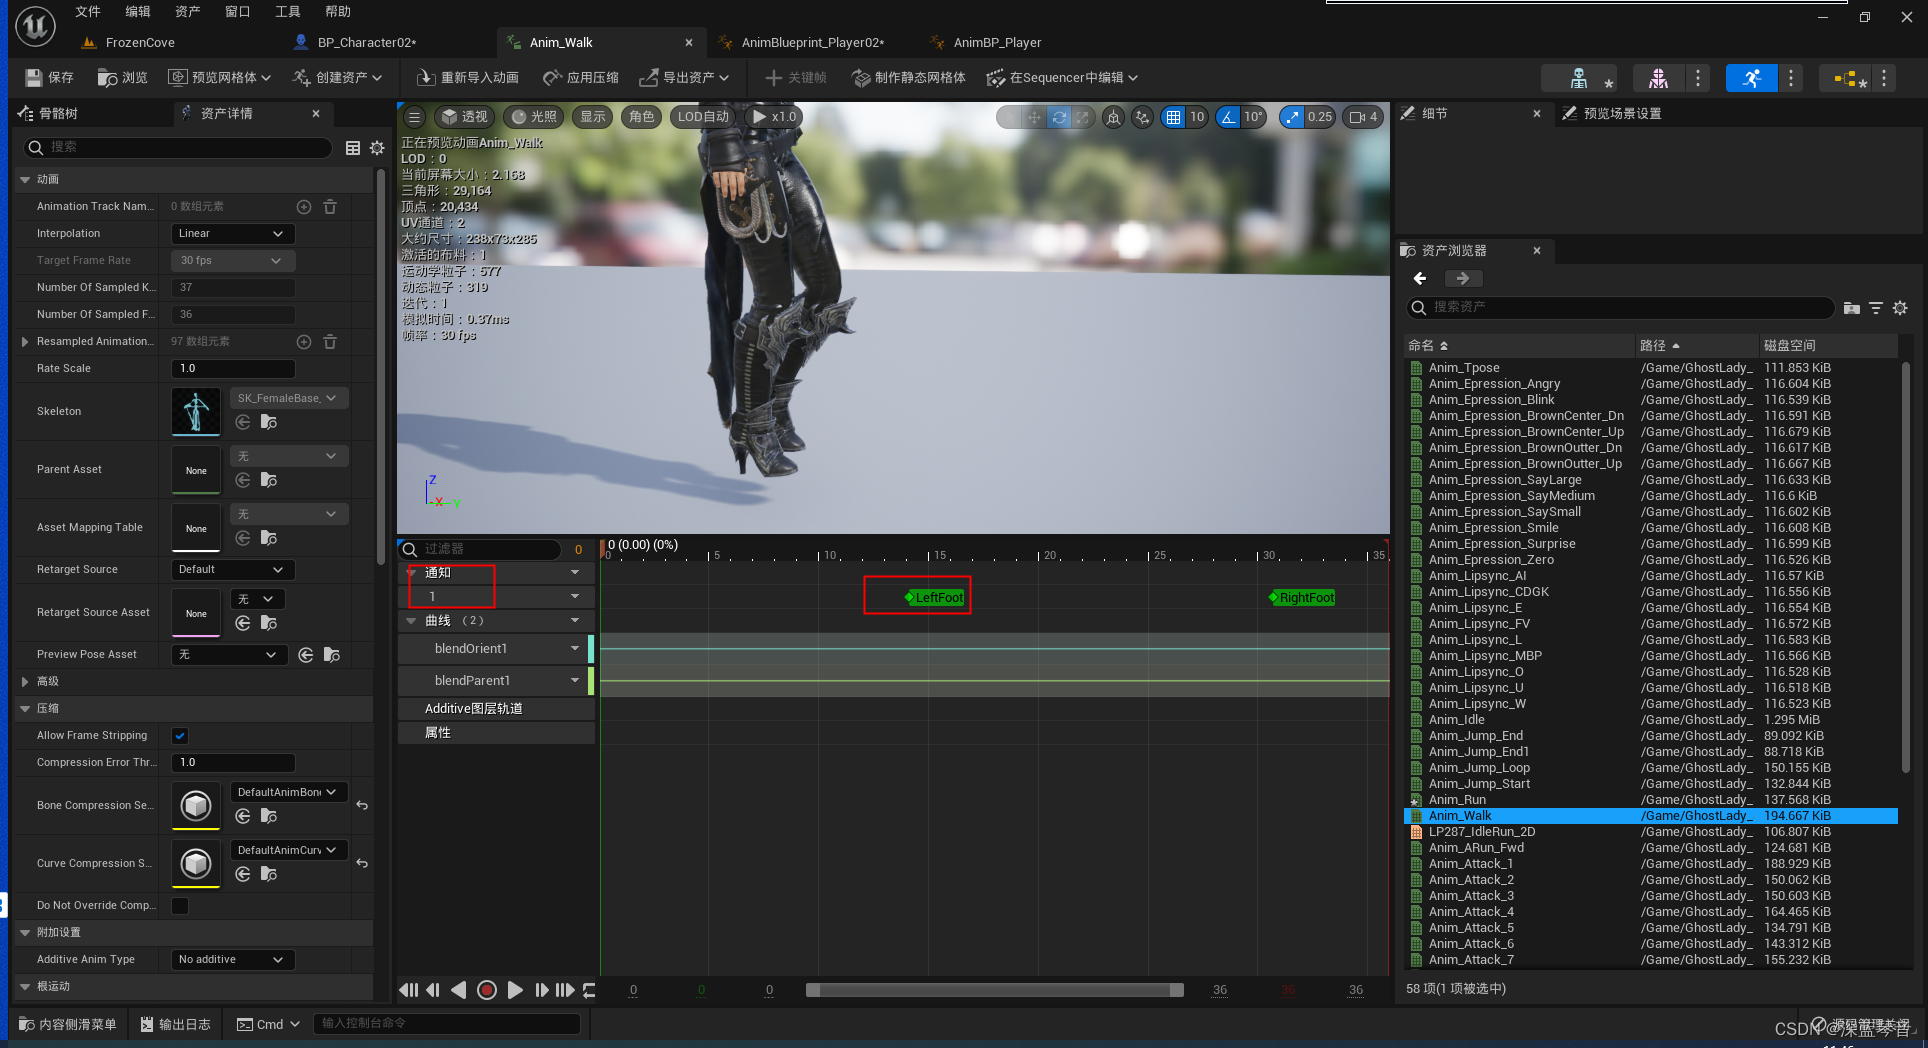
Task: Switch to the 骨骼树 skeleton tree tab
Action: (x=60, y=114)
